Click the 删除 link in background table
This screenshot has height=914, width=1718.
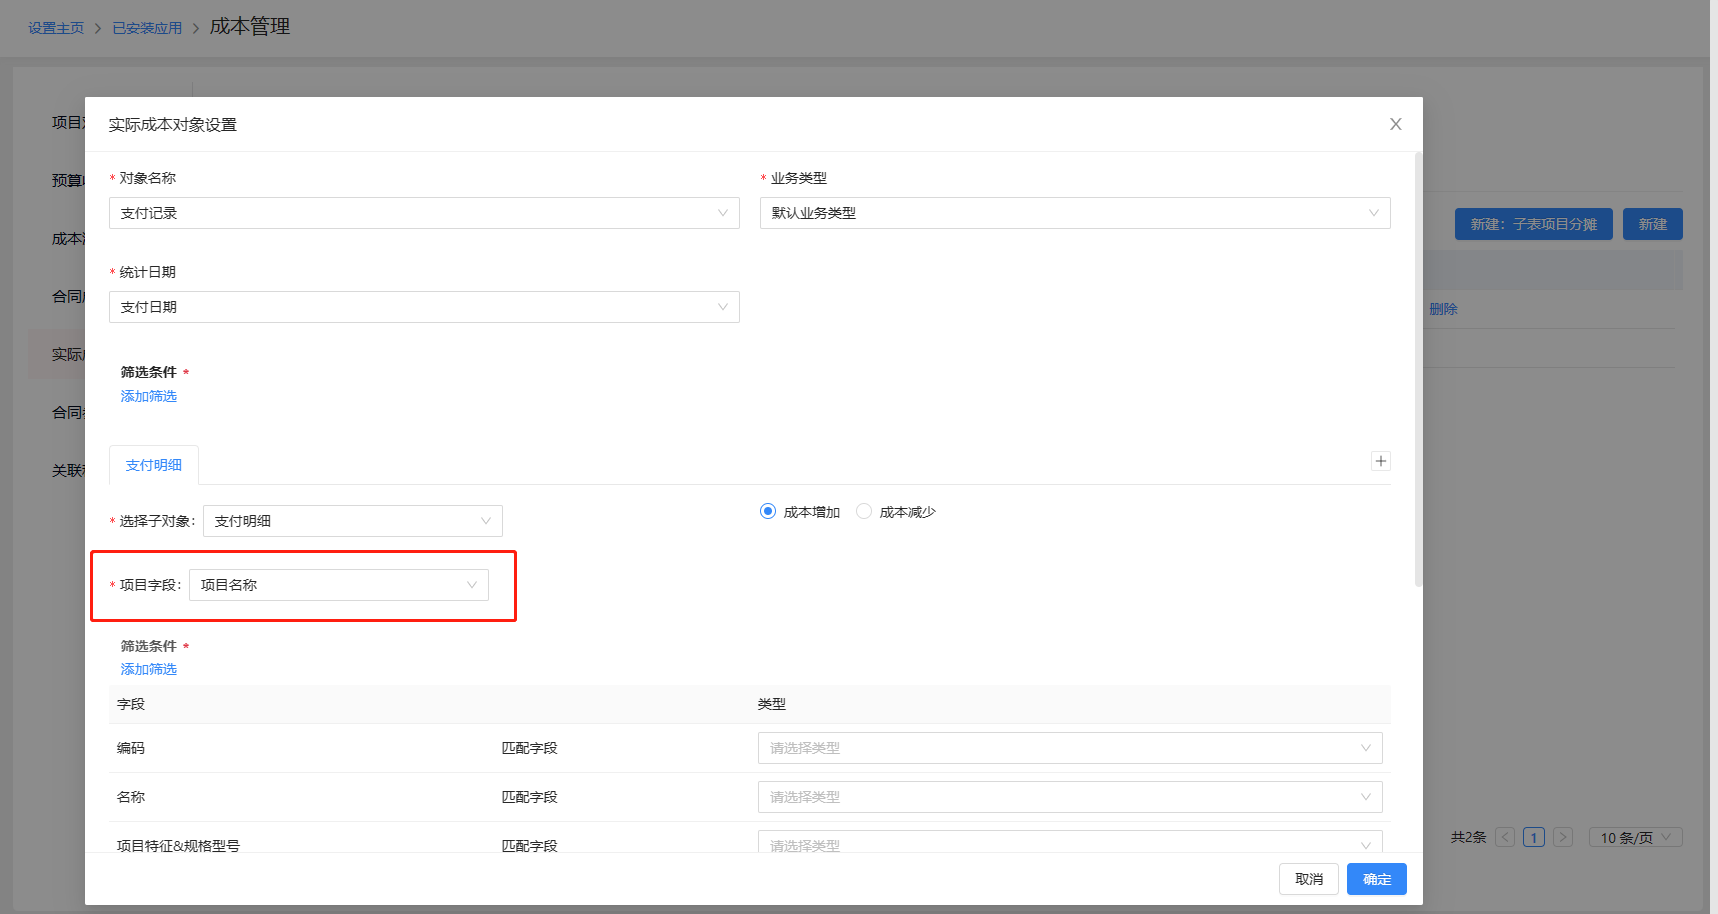point(1443,309)
